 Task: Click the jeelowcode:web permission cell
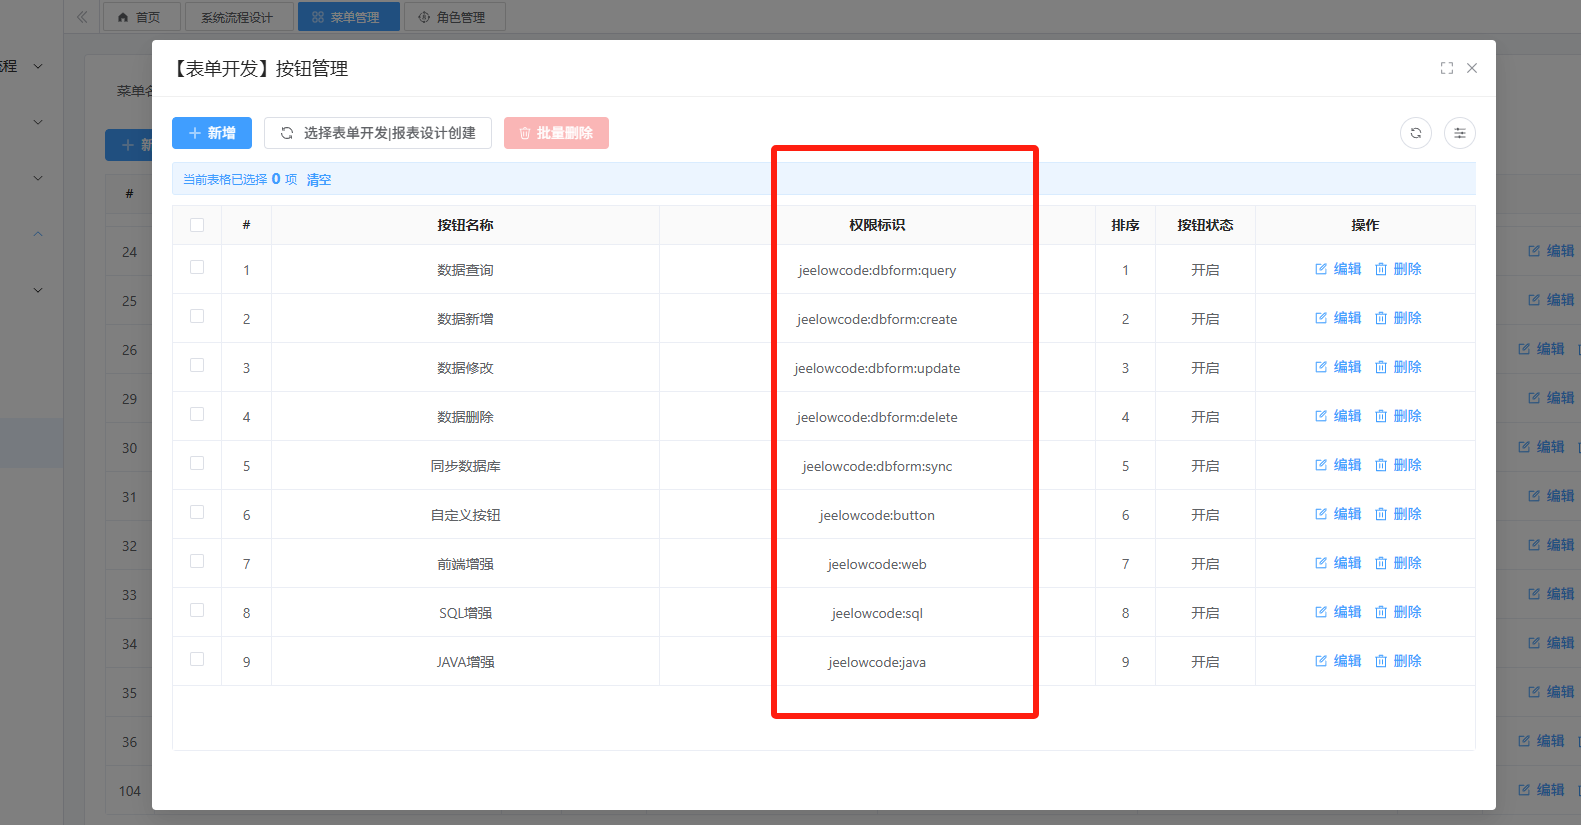pos(877,564)
